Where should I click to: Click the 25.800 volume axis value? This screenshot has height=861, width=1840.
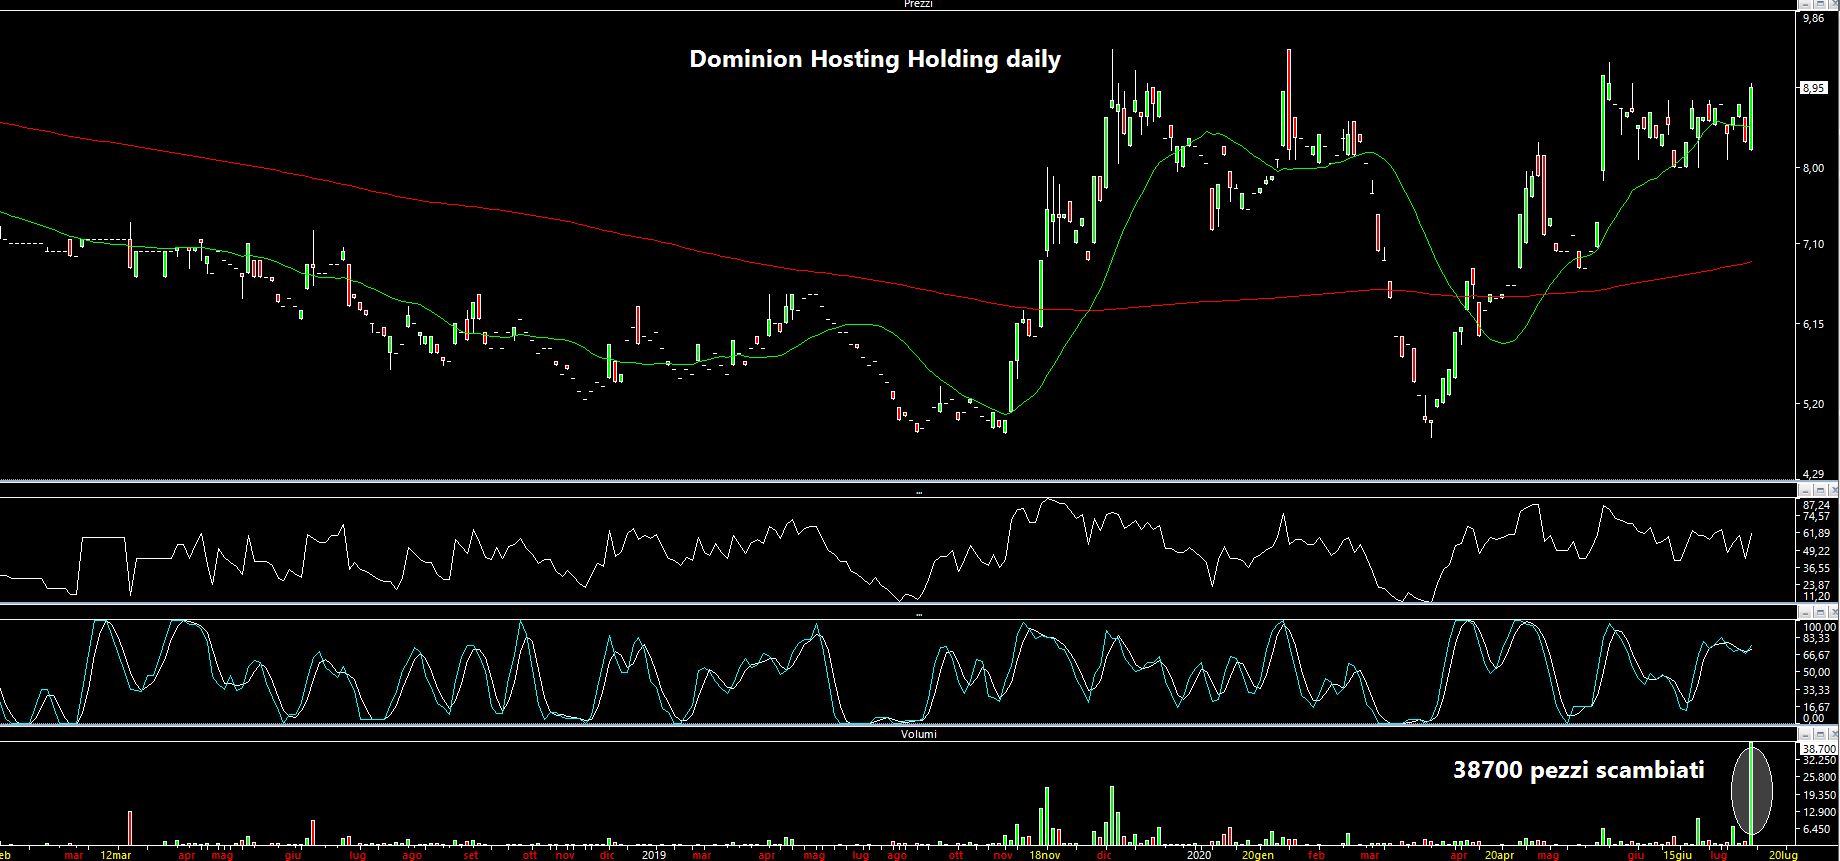click(1818, 777)
